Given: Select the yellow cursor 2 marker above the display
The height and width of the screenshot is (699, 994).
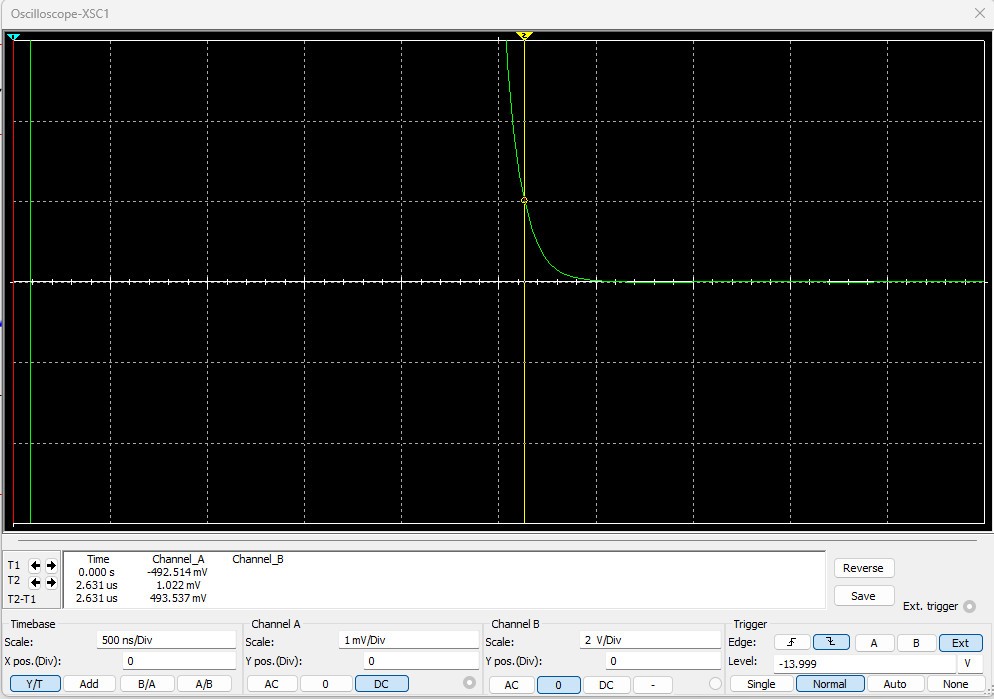Looking at the screenshot, I should (524, 35).
